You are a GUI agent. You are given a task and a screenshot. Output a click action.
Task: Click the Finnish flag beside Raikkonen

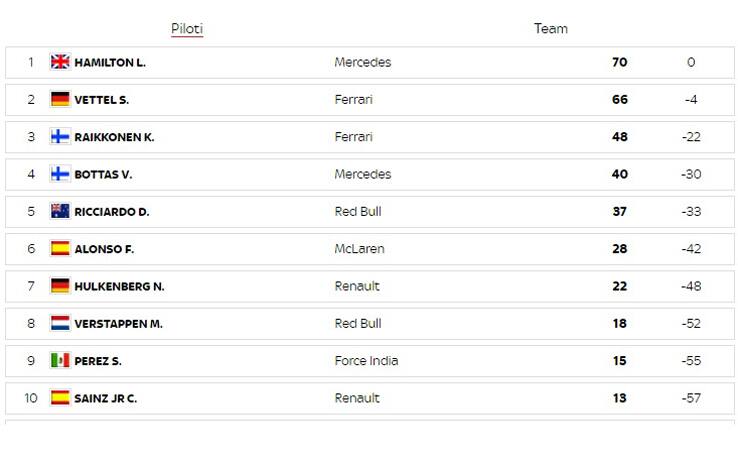[60, 137]
